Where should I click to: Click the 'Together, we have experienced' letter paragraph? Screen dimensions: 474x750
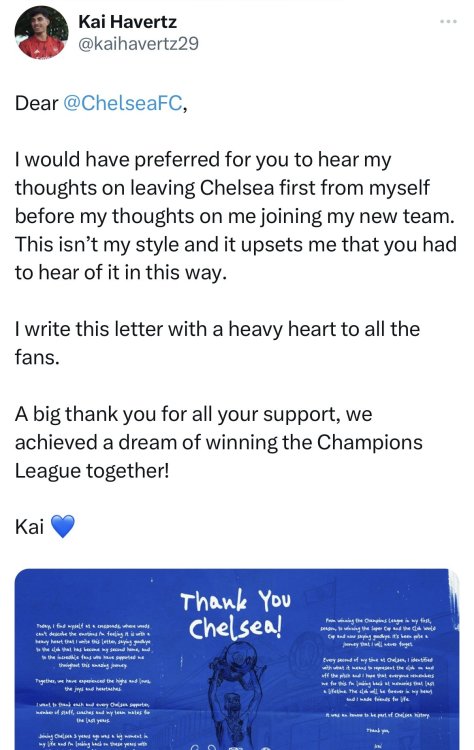coord(93,685)
